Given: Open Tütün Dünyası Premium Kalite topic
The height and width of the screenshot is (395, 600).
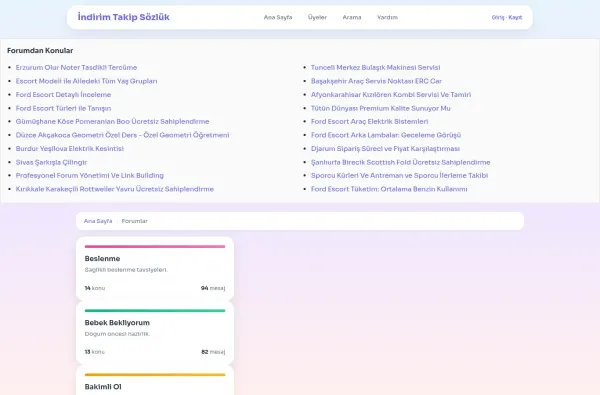Looking at the screenshot, I should 381,108.
